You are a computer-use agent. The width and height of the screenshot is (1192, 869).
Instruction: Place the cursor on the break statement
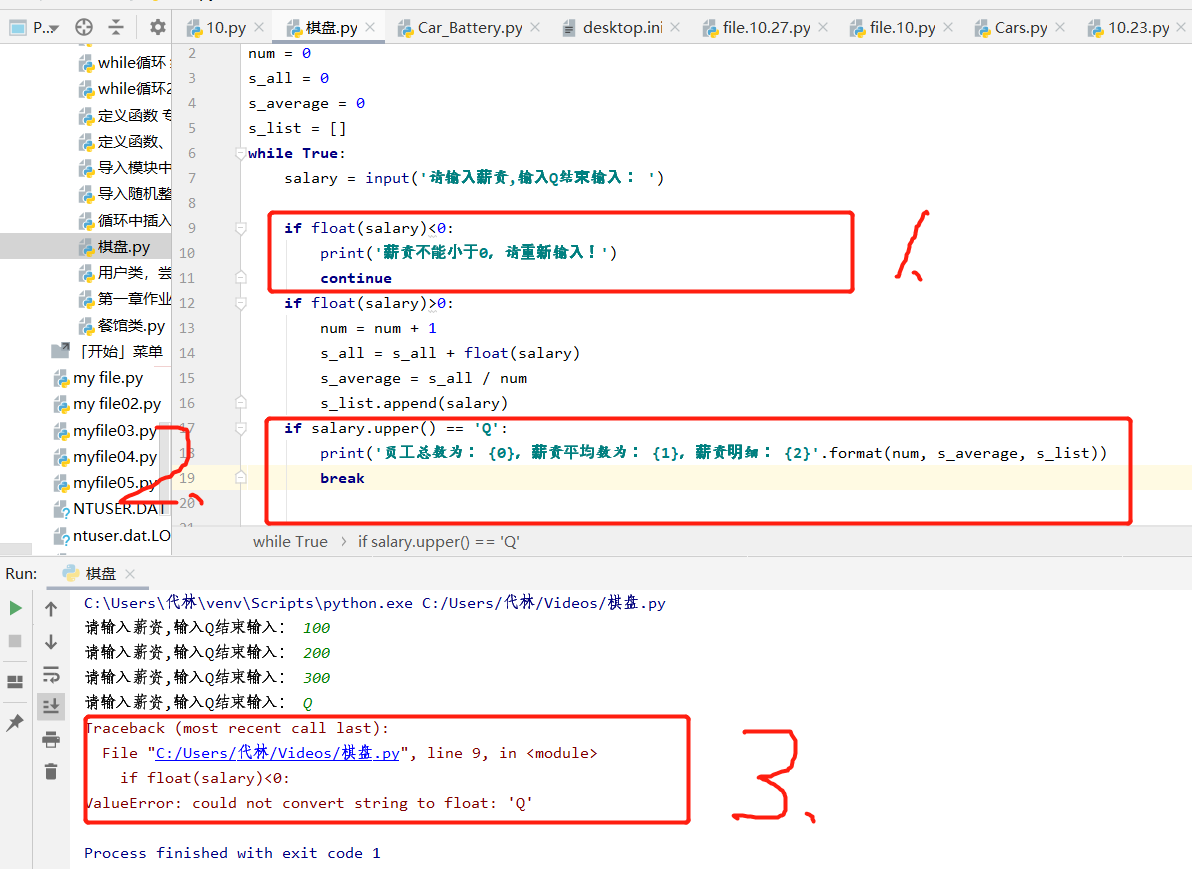pos(342,478)
